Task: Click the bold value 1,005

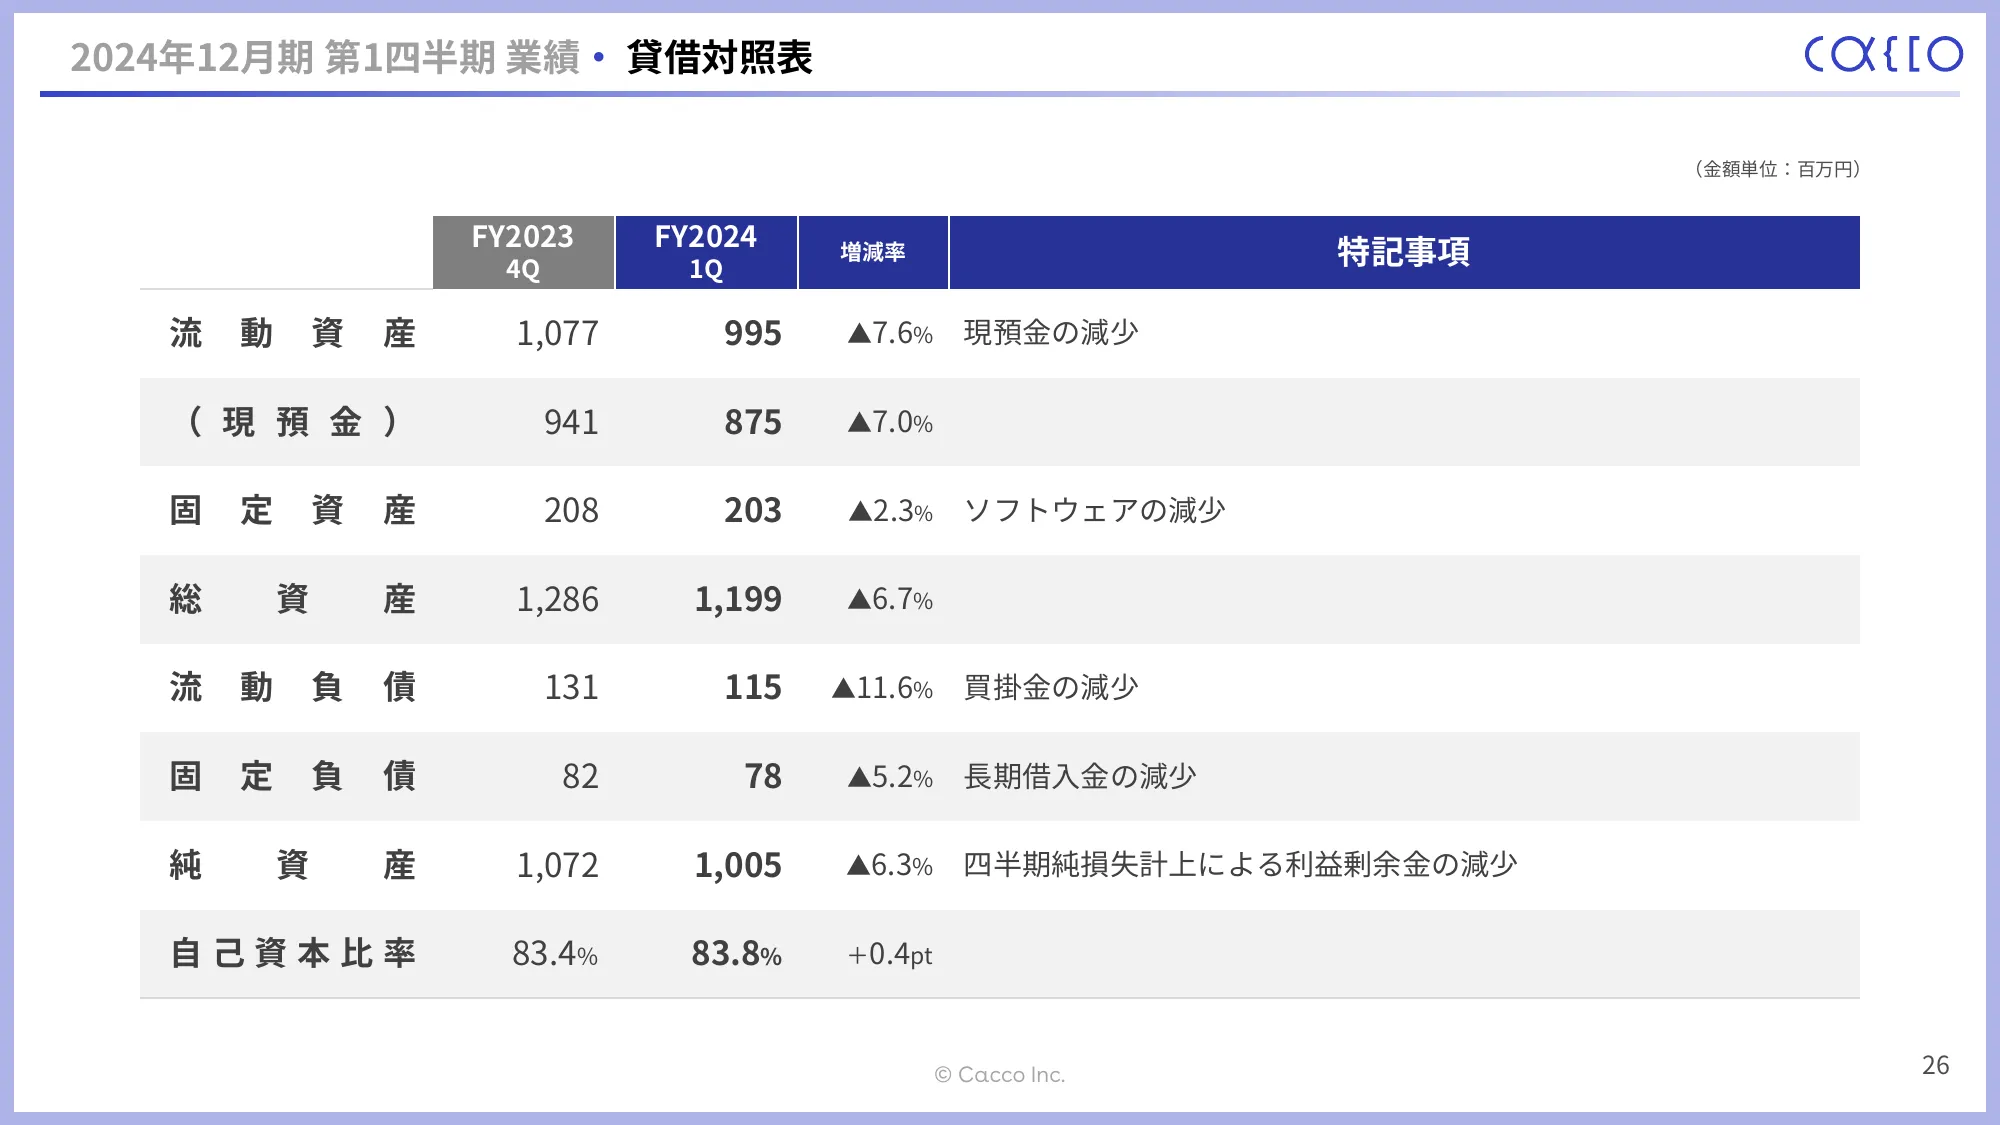Action: [738, 865]
